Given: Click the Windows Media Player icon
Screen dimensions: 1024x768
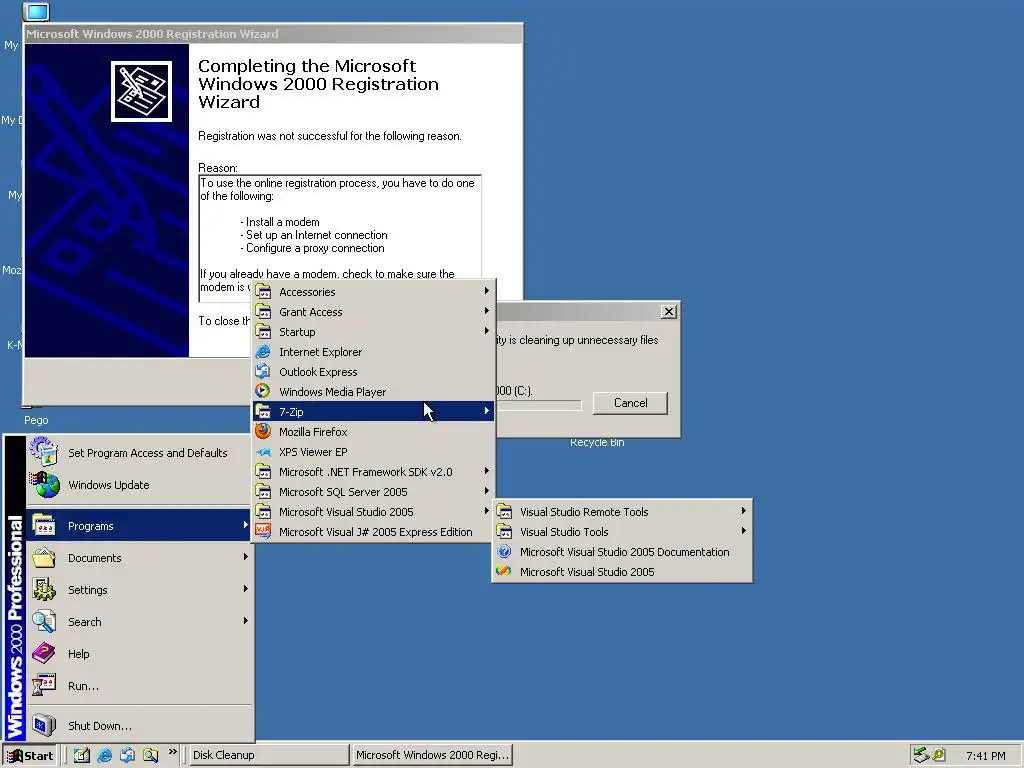Looking at the screenshot, I should (263, 392).
